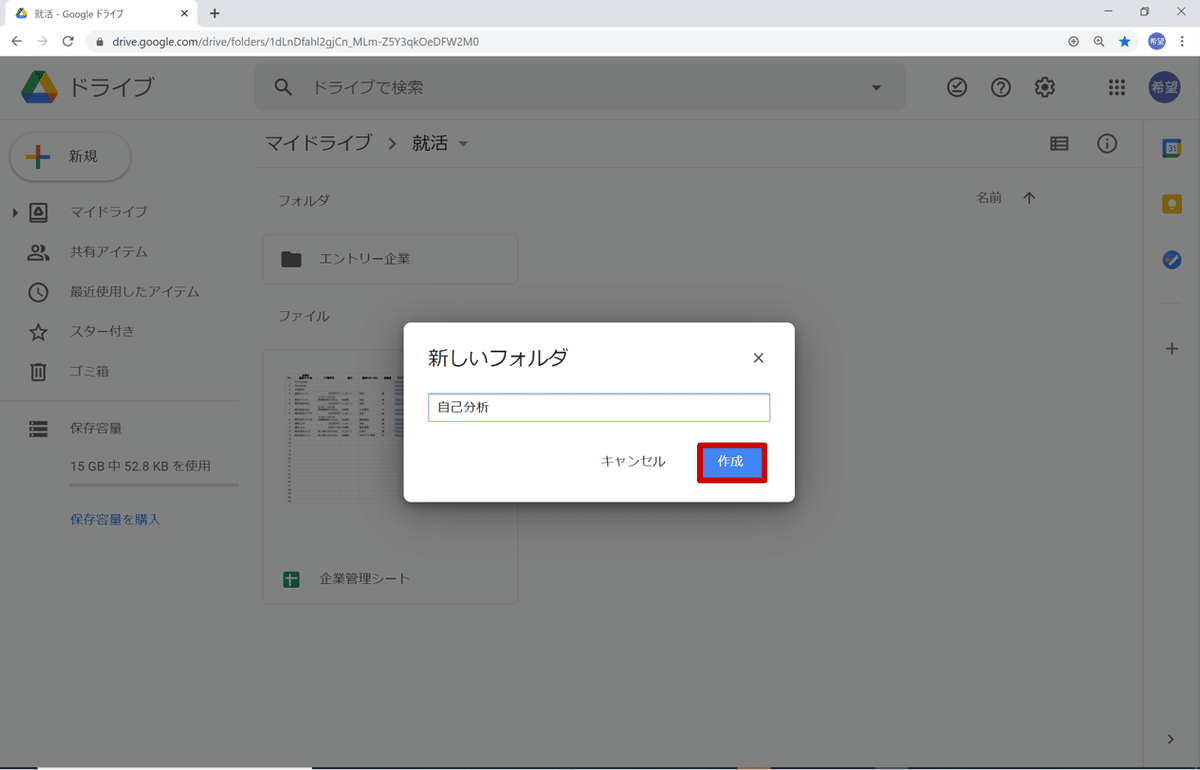Viewport: 1200px width, 770px height.
Task: Open search options with the dropdown arrow
Action: (x=876, y=87)
